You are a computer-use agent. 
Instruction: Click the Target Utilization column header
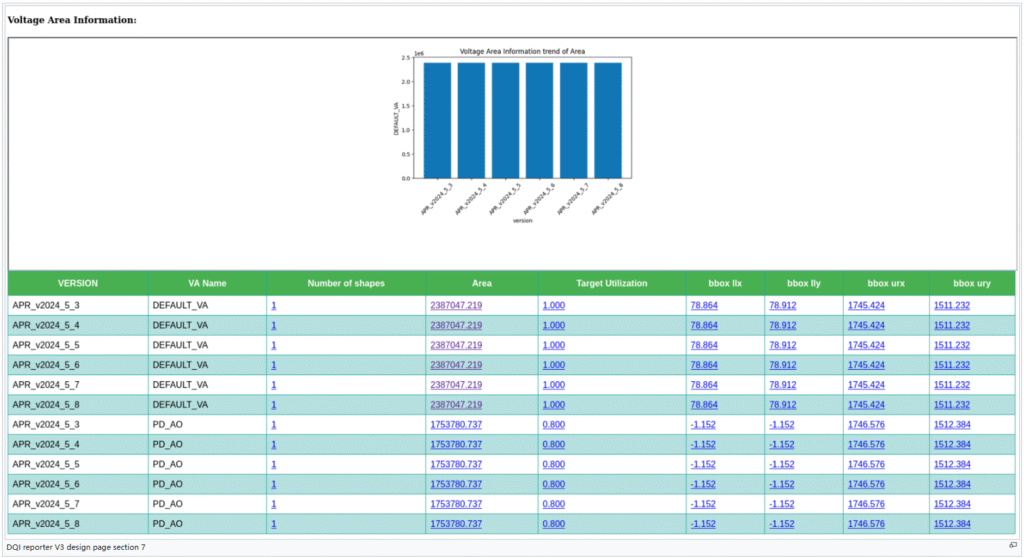(612, 283)
